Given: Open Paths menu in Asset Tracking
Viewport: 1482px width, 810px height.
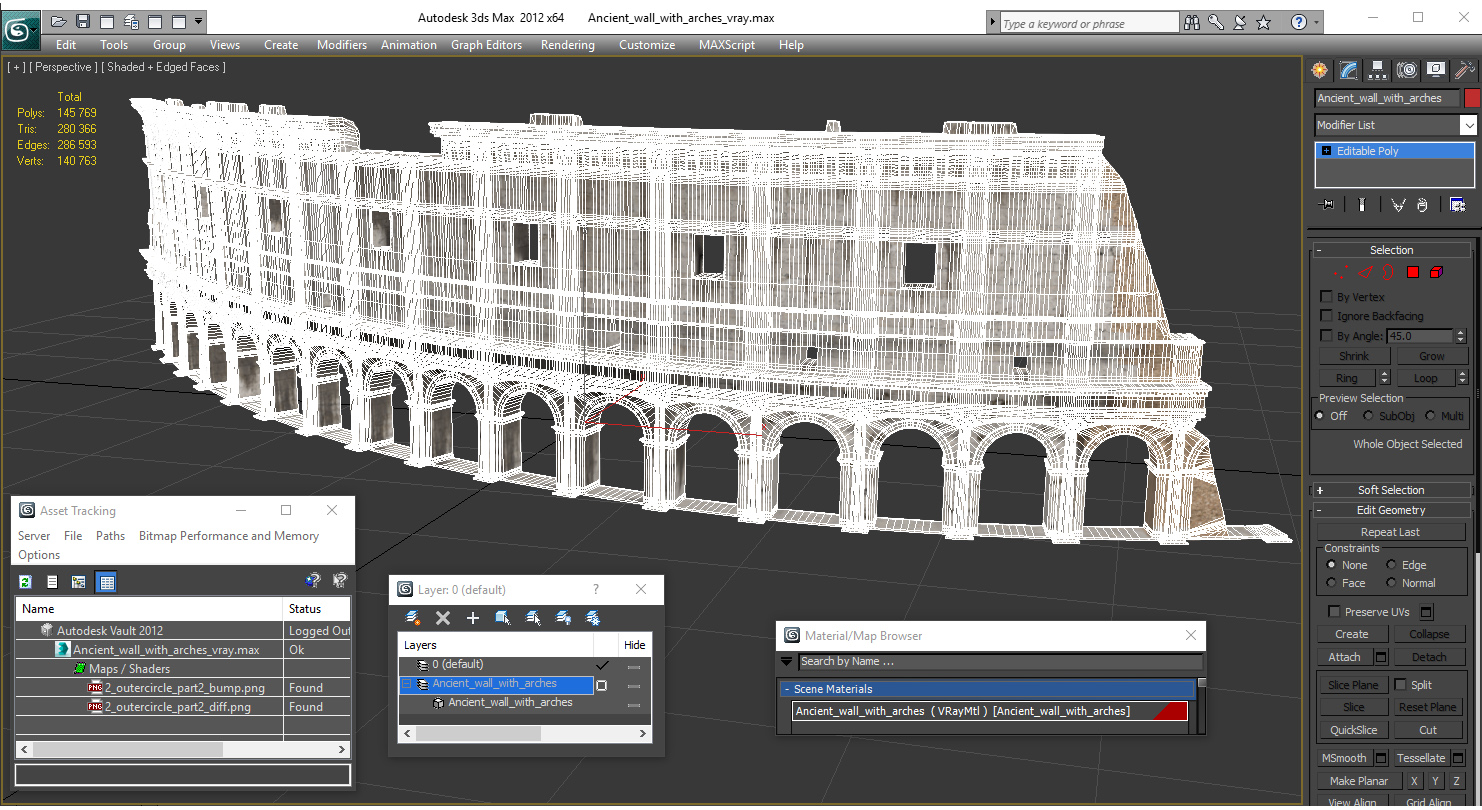Looking at the screenshot, I should point(110,536).
